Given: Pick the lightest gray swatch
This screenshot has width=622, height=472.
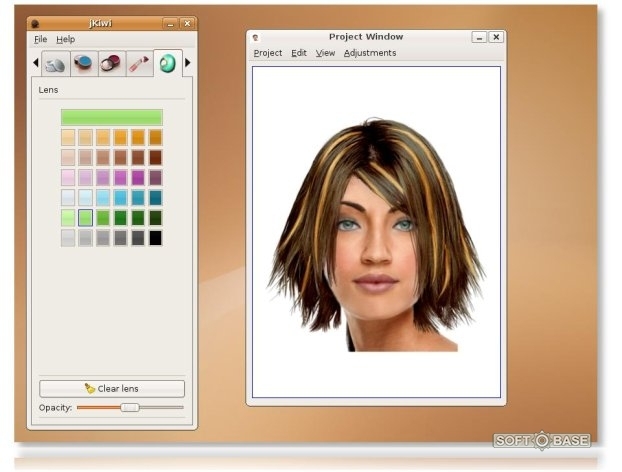Looking at the screenshot, I should (x=68, y=238).
